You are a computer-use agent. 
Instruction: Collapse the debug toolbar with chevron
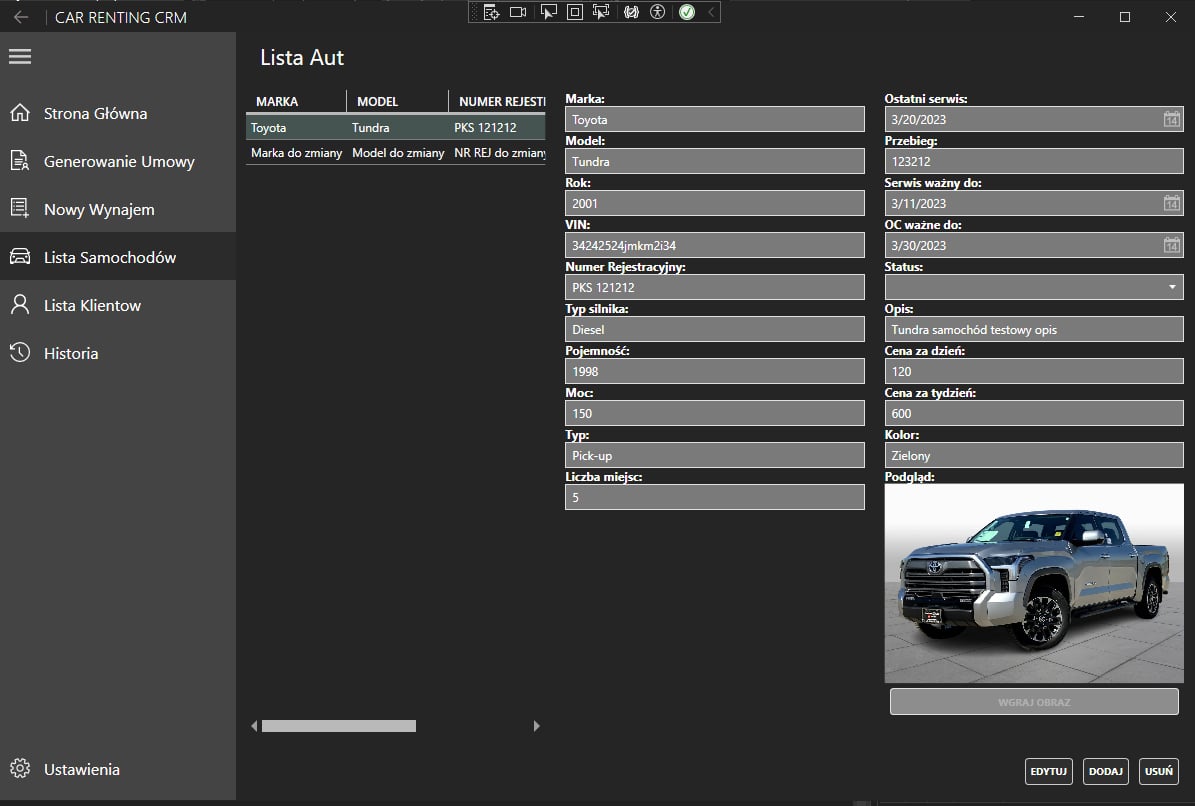pyautogui.click(x=711, y=12)
